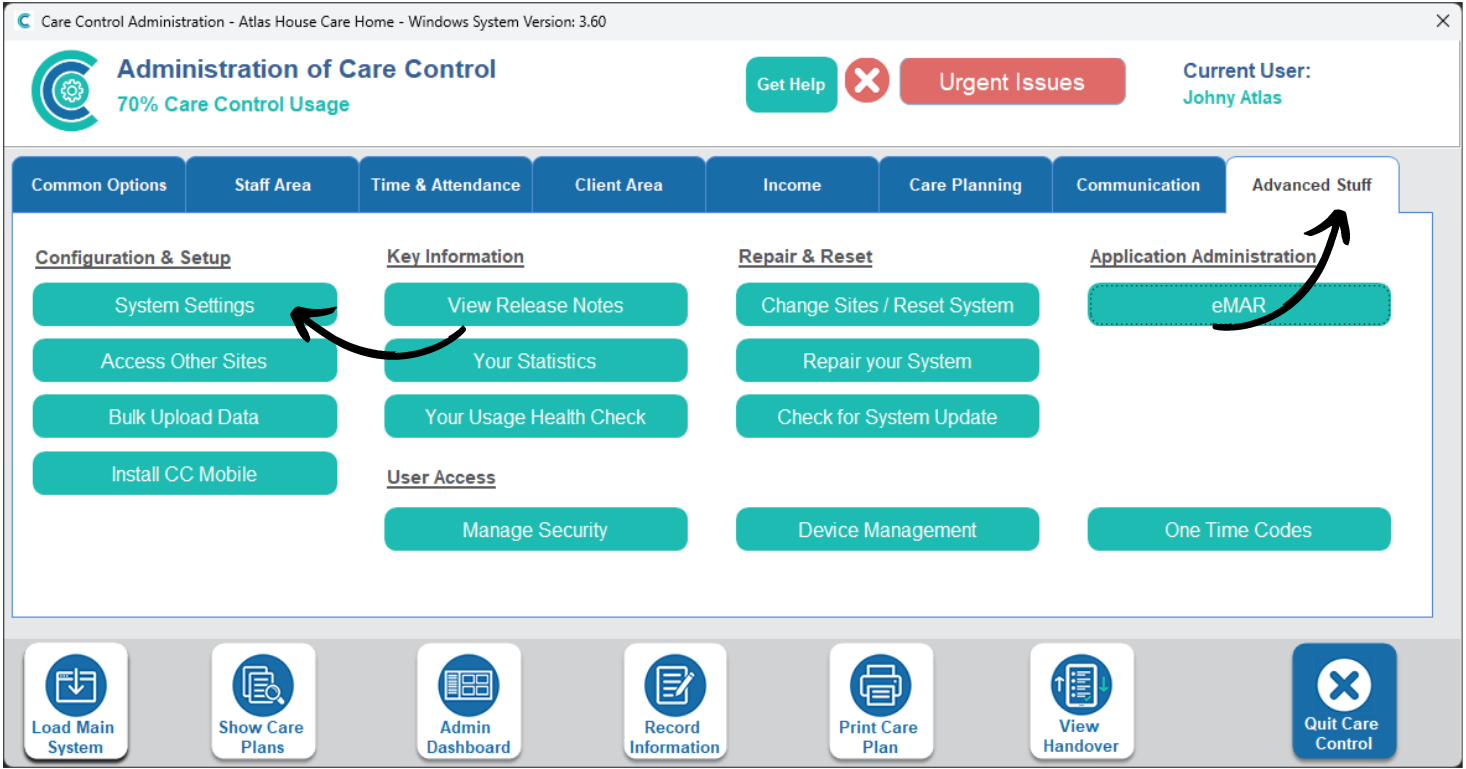This screenshot has height=769, width=1466.
Task: Click the Application Administration heading
Action: tap(1203, 257)
